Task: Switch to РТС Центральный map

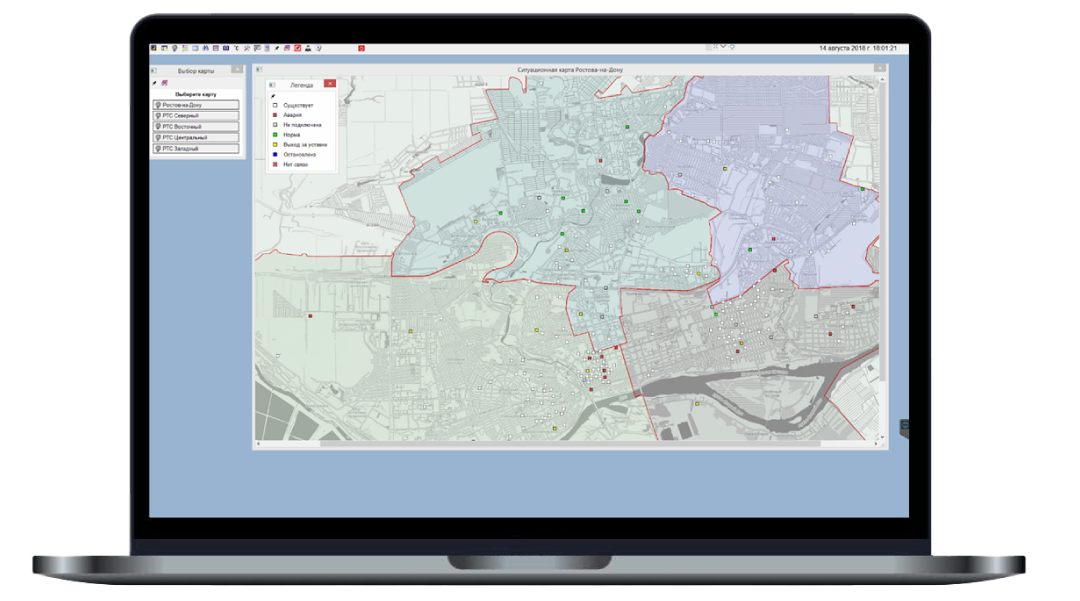Action: tap(195, 137)
